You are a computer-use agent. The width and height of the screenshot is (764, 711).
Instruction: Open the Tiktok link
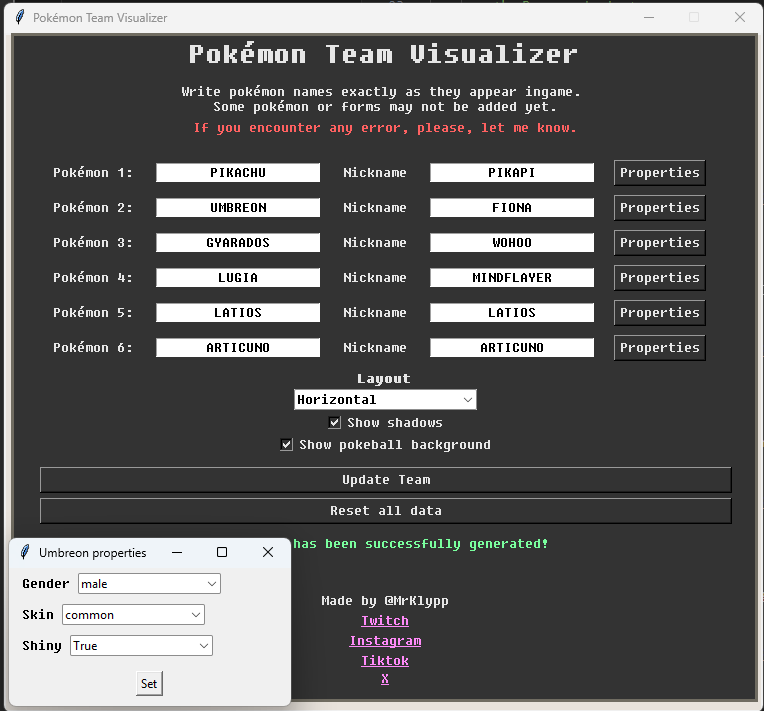tap(385, 660)
